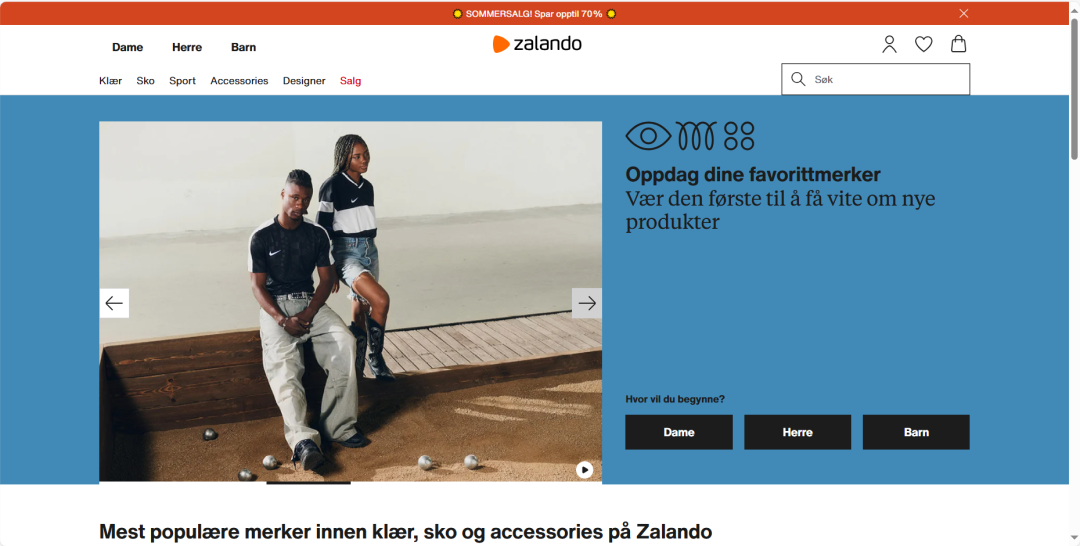Open the Klær category menu

[x=110, y=81]
